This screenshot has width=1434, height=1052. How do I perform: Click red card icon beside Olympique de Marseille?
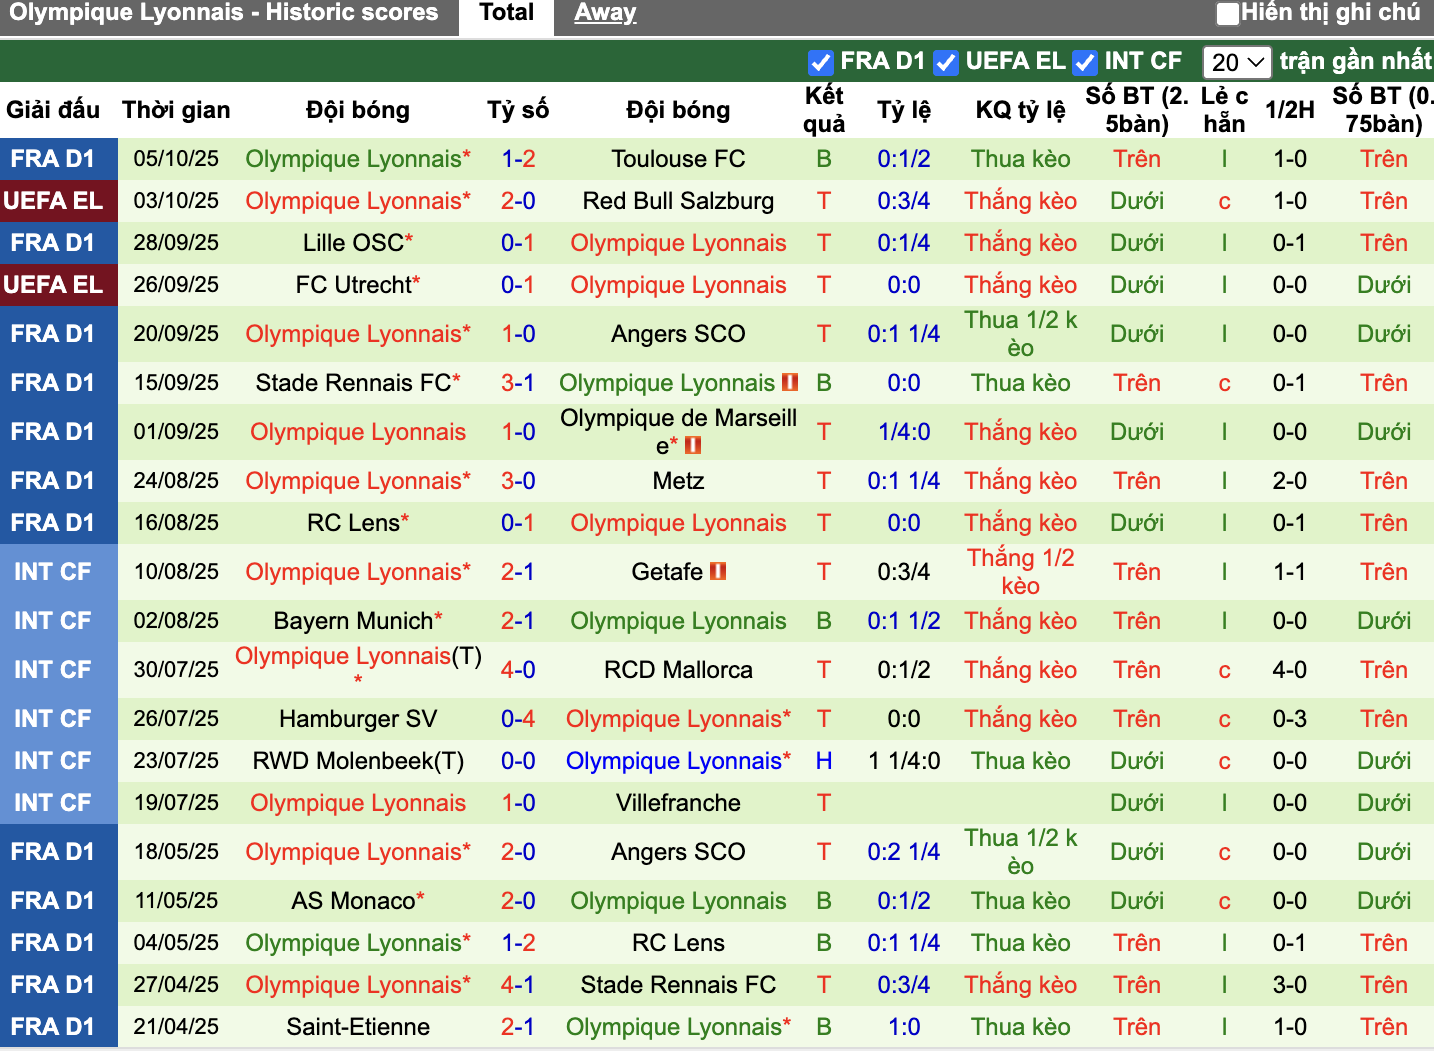click(x=693, y=446)
